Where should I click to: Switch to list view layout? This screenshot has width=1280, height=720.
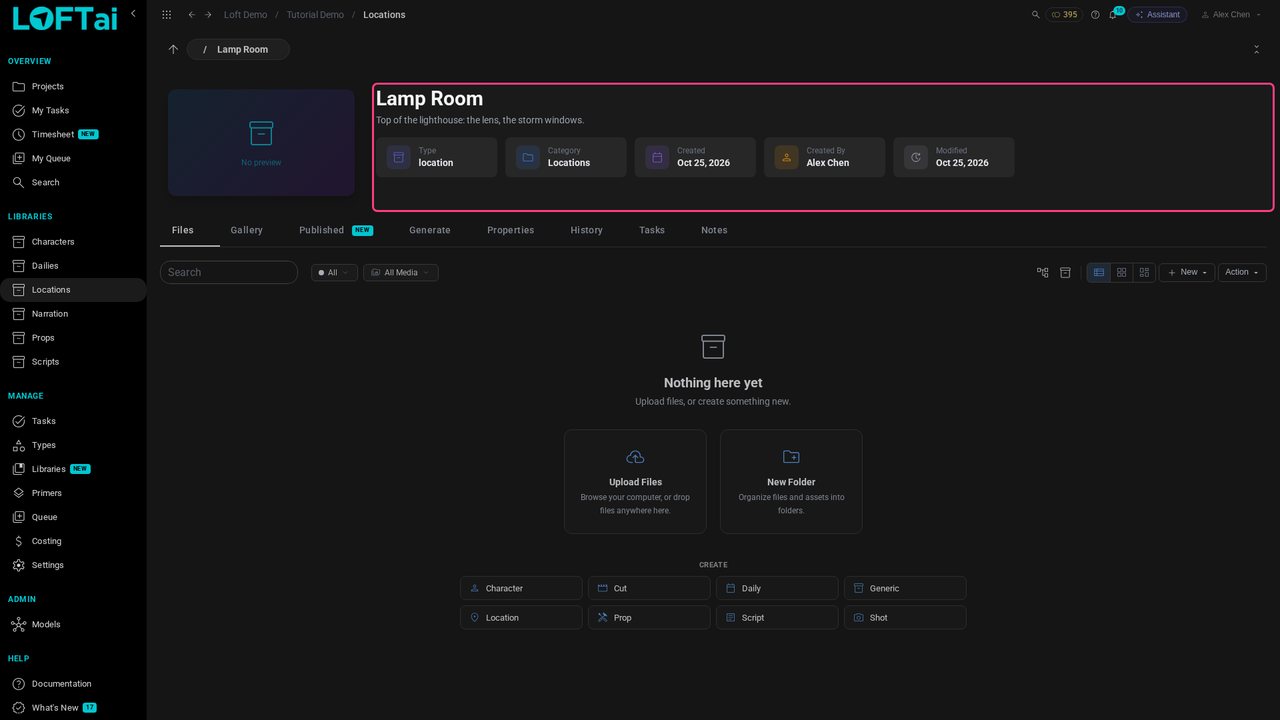click(x=1099, y=272)
